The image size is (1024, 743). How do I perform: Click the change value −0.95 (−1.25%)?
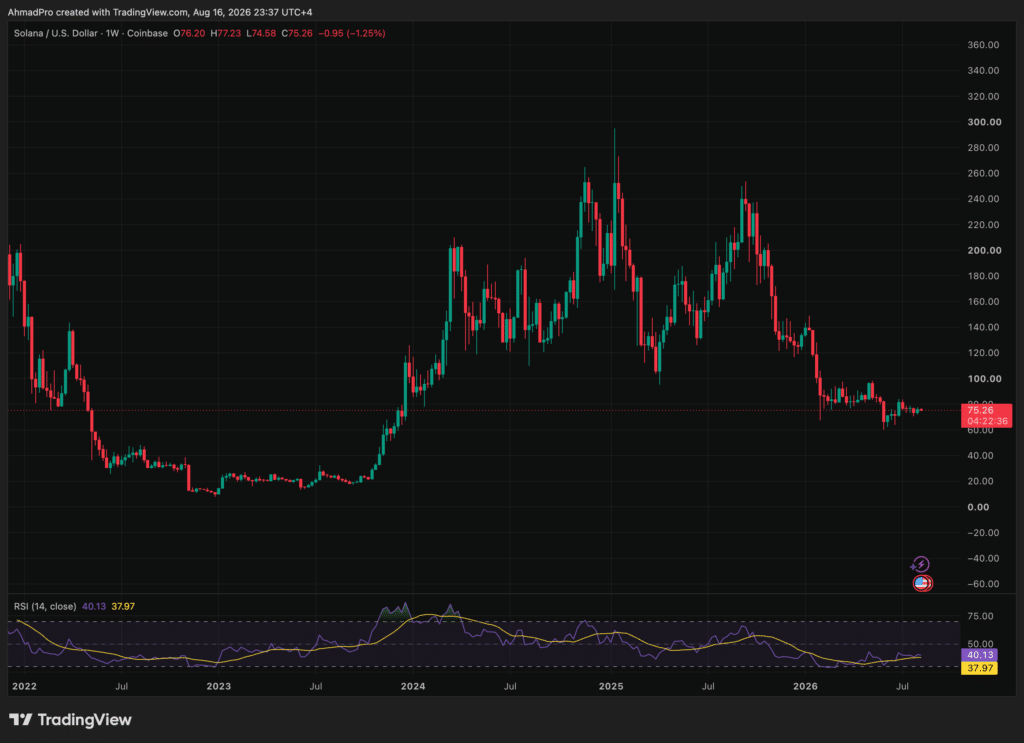(x=352, y=33)
